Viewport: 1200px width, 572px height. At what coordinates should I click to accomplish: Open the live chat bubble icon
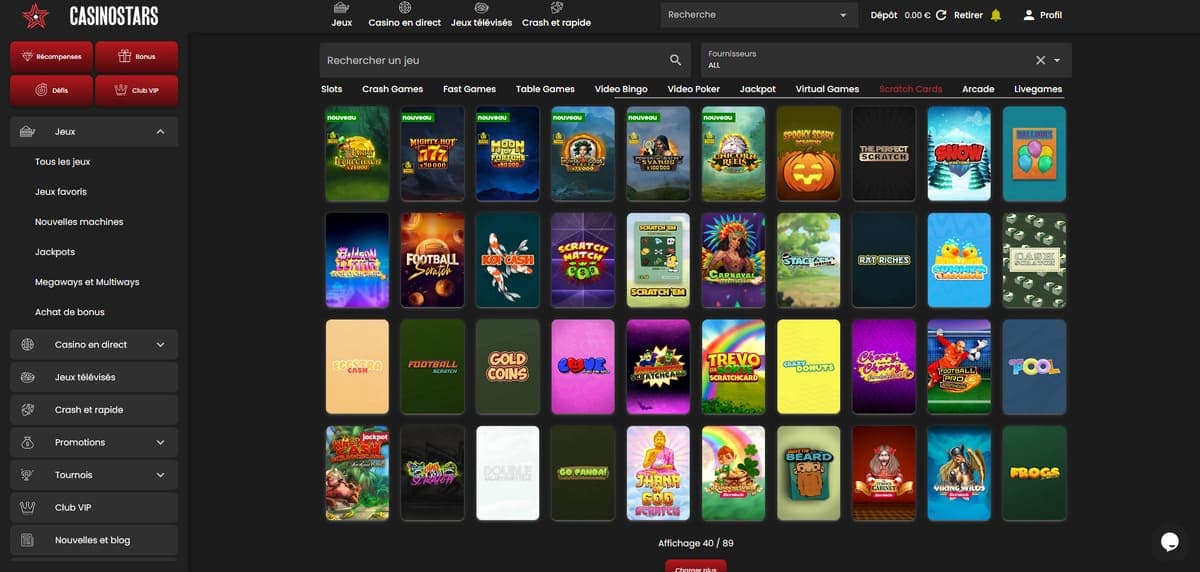pos(1171,541)
